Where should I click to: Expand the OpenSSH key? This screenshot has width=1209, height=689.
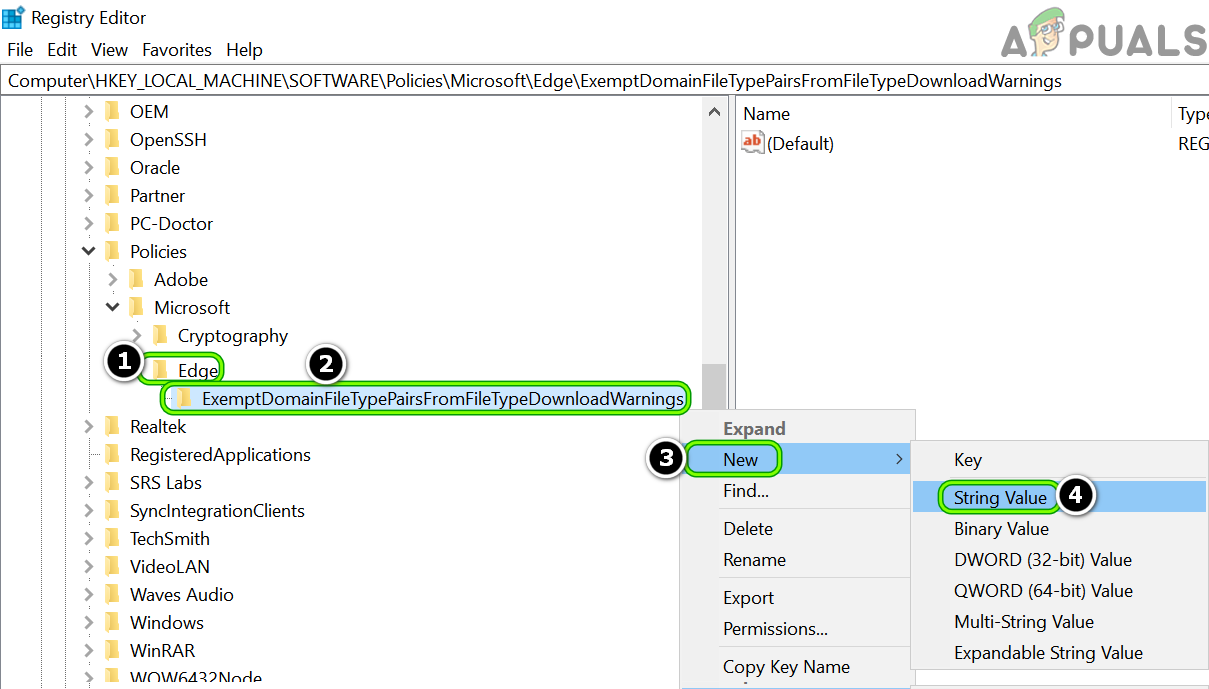tap(89, 140)
